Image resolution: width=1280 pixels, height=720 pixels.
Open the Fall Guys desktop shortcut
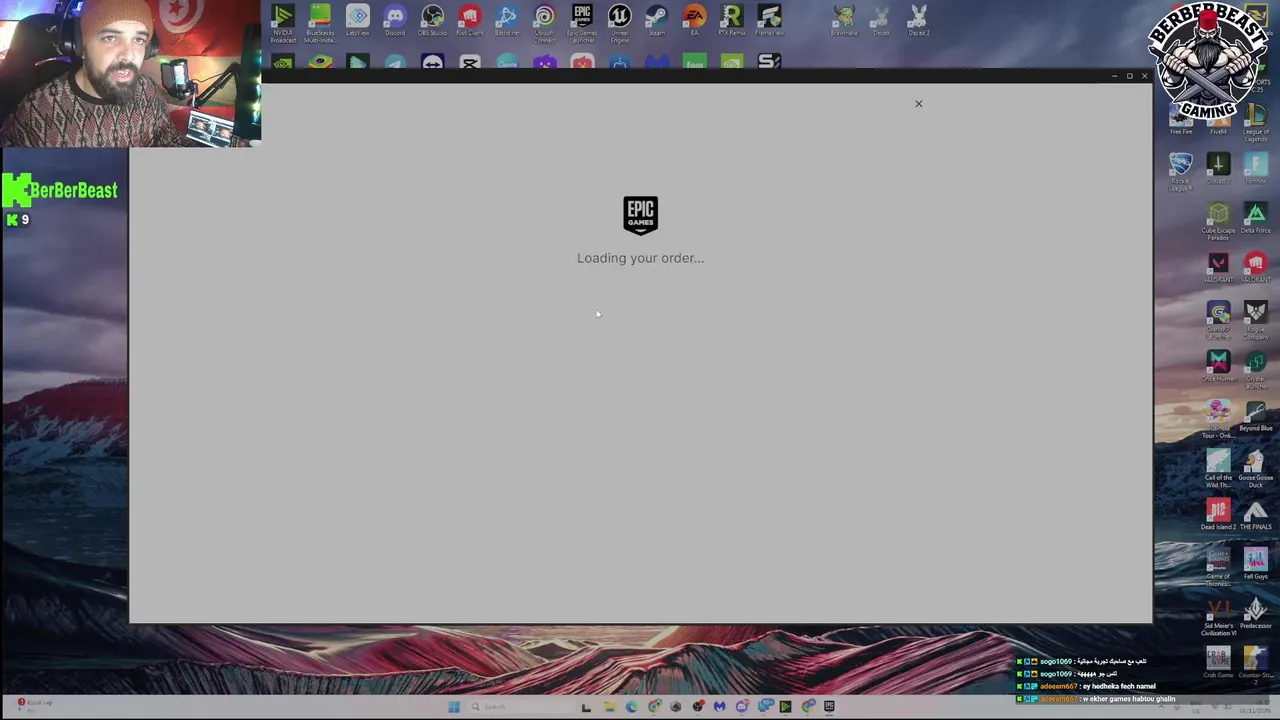(1256, 564)
